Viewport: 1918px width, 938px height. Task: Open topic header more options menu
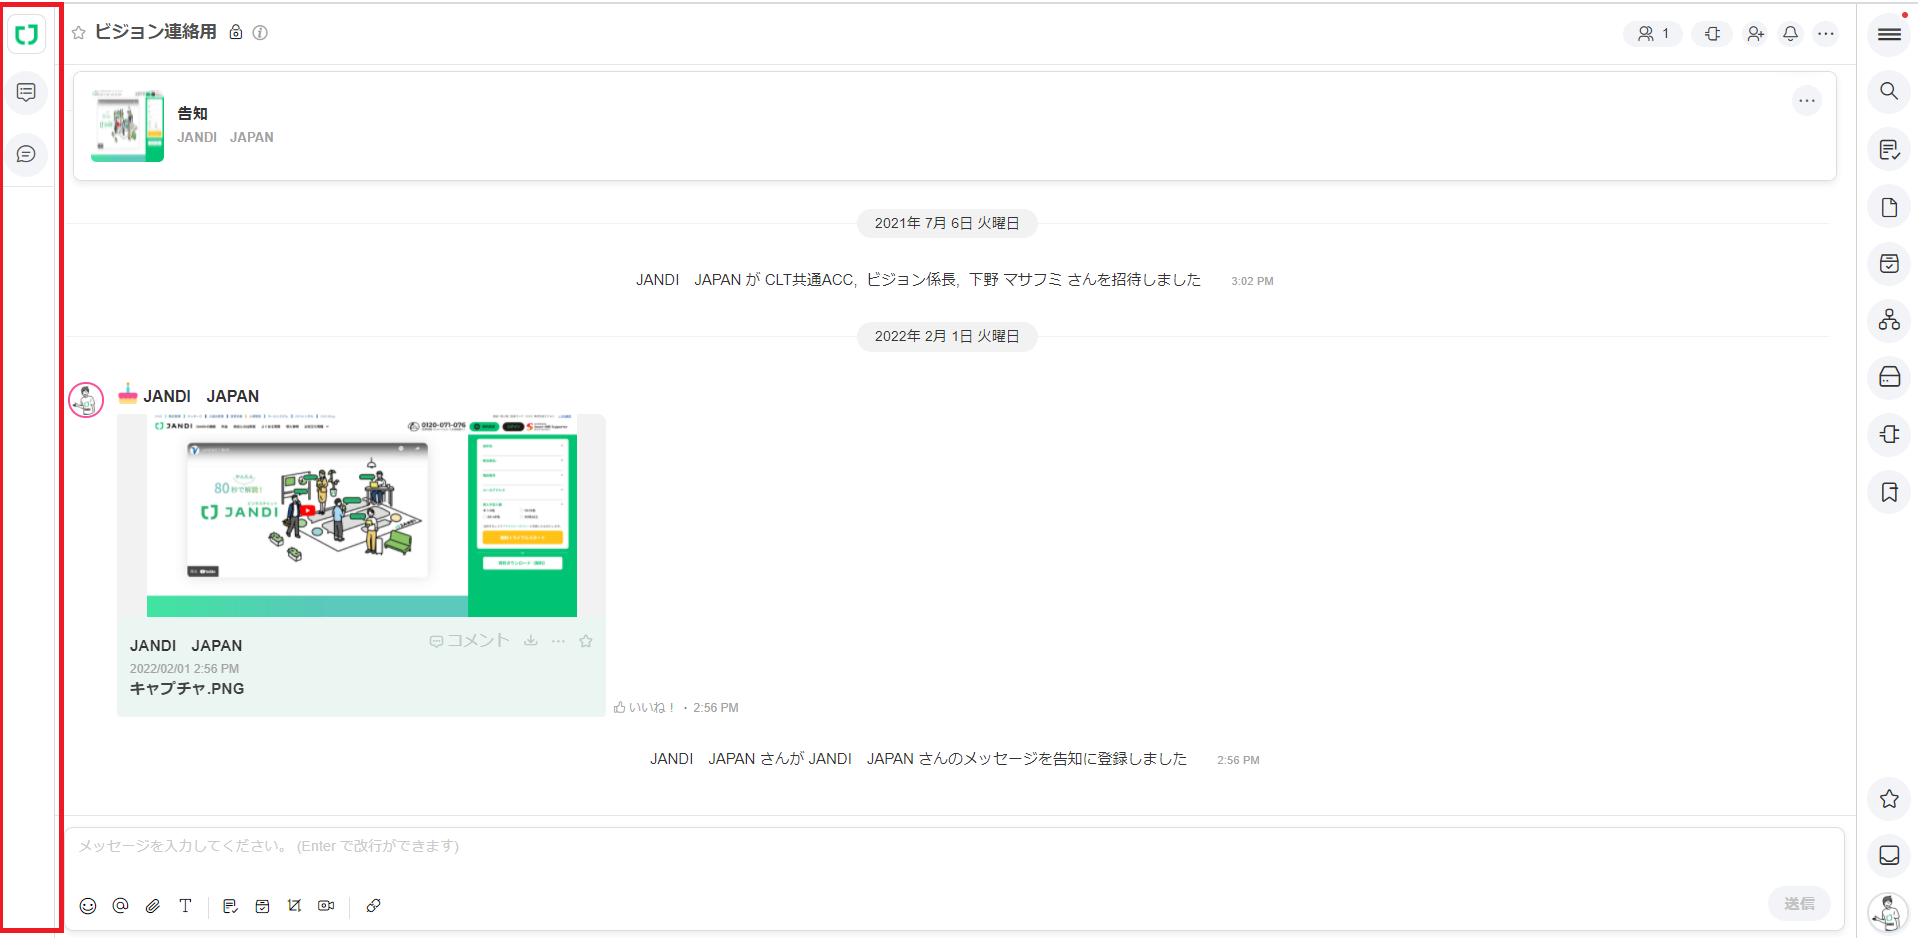(1826, 34)
